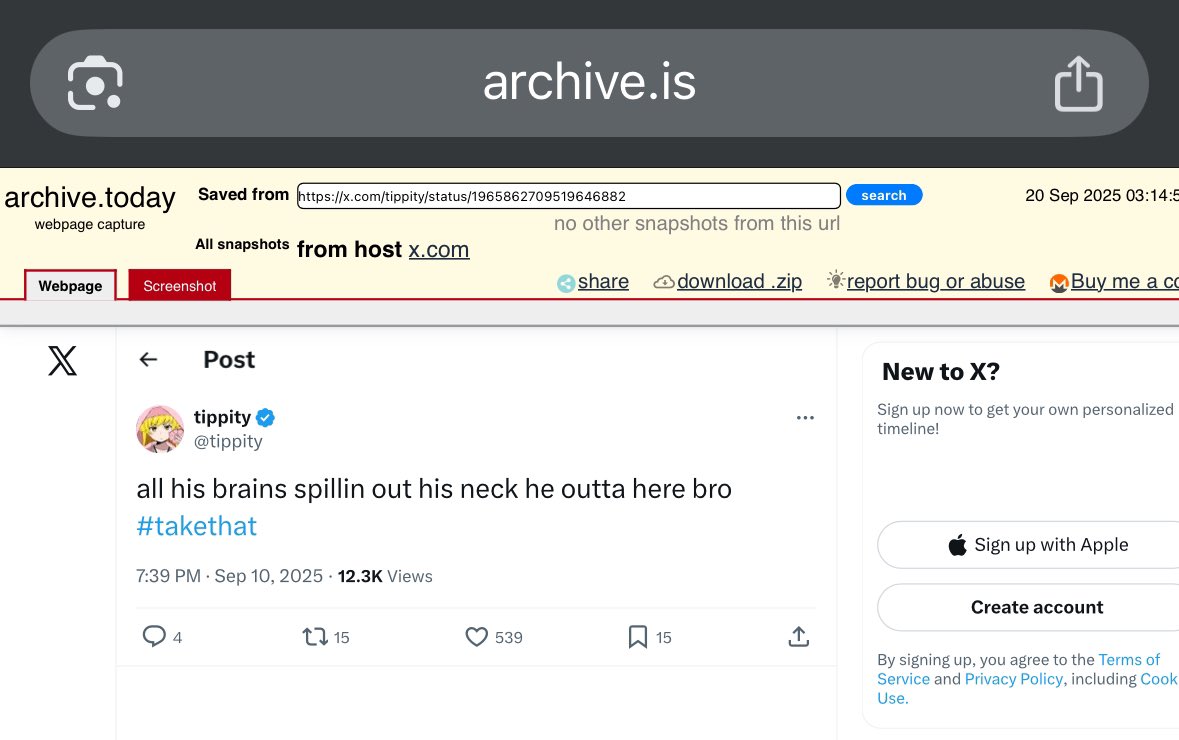Open report bug or abuse link
The height and width of the screenshot is (740, 1179).
tap(935, 281)
